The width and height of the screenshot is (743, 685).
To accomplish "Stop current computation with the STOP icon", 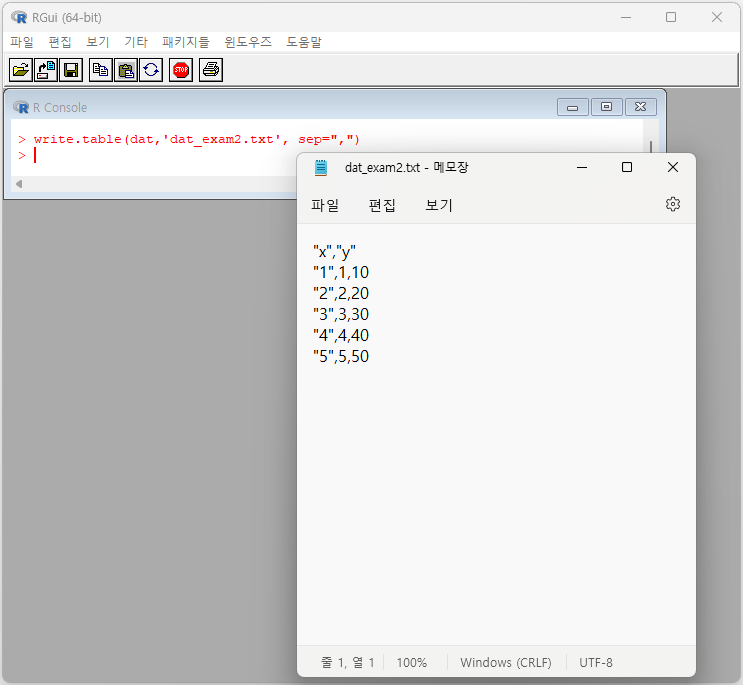I will point(181,70).
